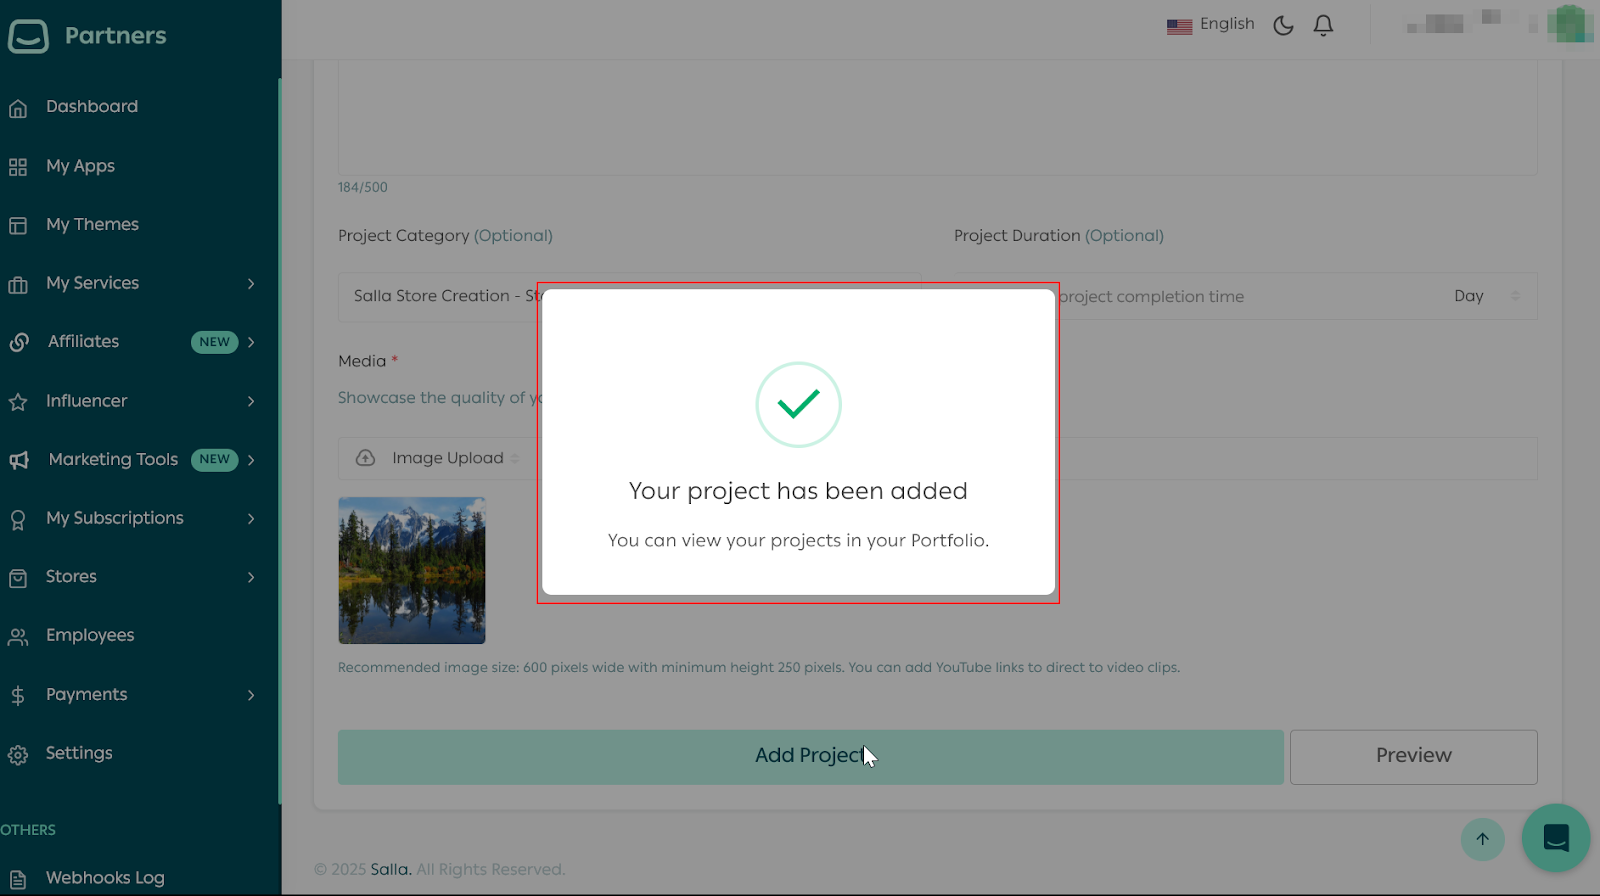
Task: Open the Project Category select field
Action: 440,296
